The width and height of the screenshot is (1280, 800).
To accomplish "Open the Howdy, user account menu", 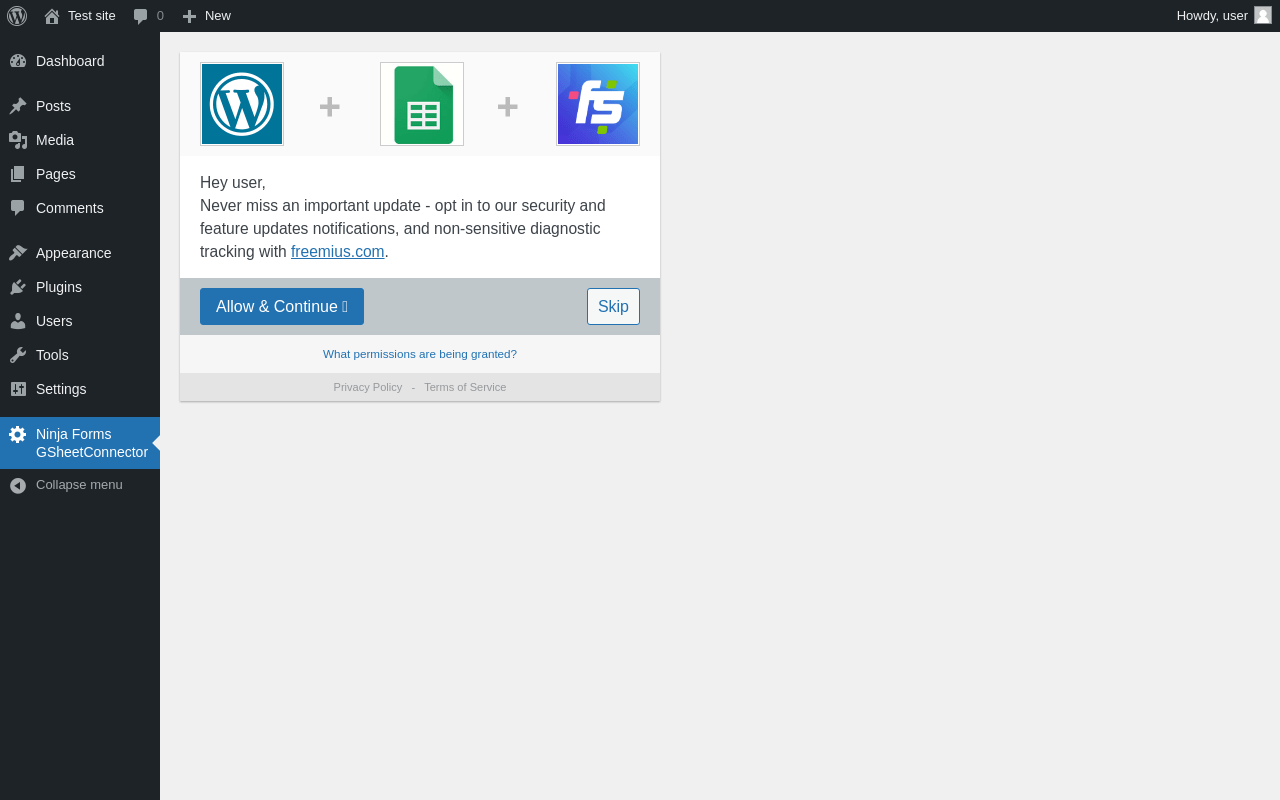I will pos(1223,16).
